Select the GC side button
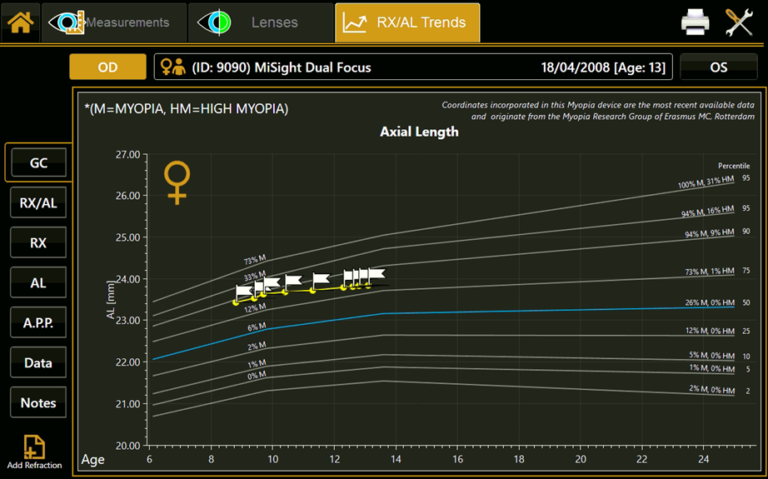This screenshot has height=479, width=768. click(38, 162)
